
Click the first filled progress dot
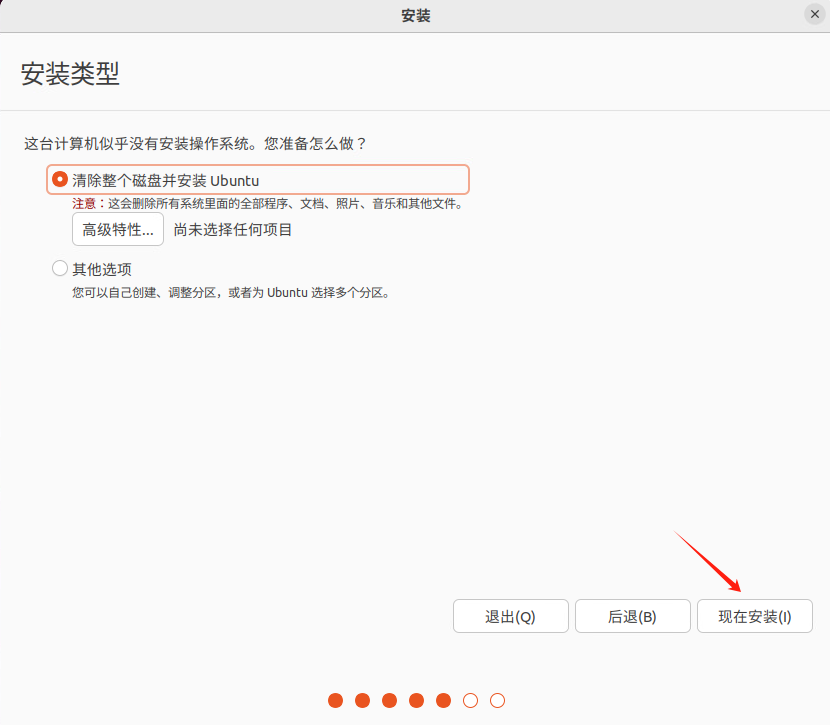(x=336, y=701)
